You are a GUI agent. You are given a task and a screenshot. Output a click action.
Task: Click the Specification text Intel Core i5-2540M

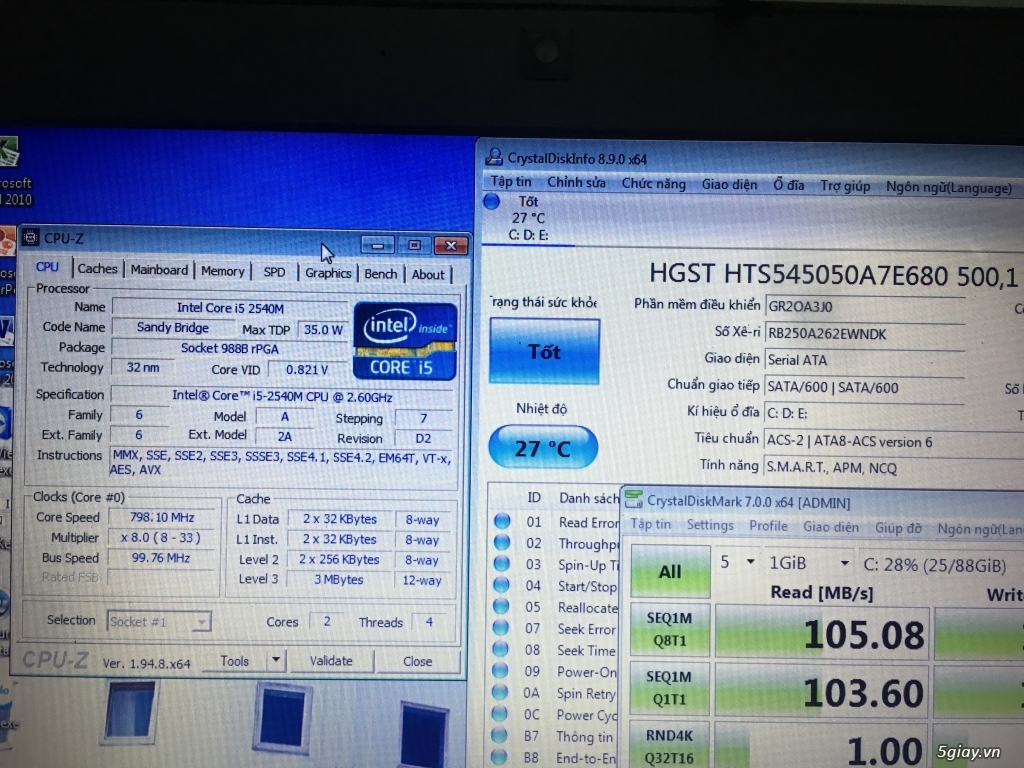(x=282, y=396)
